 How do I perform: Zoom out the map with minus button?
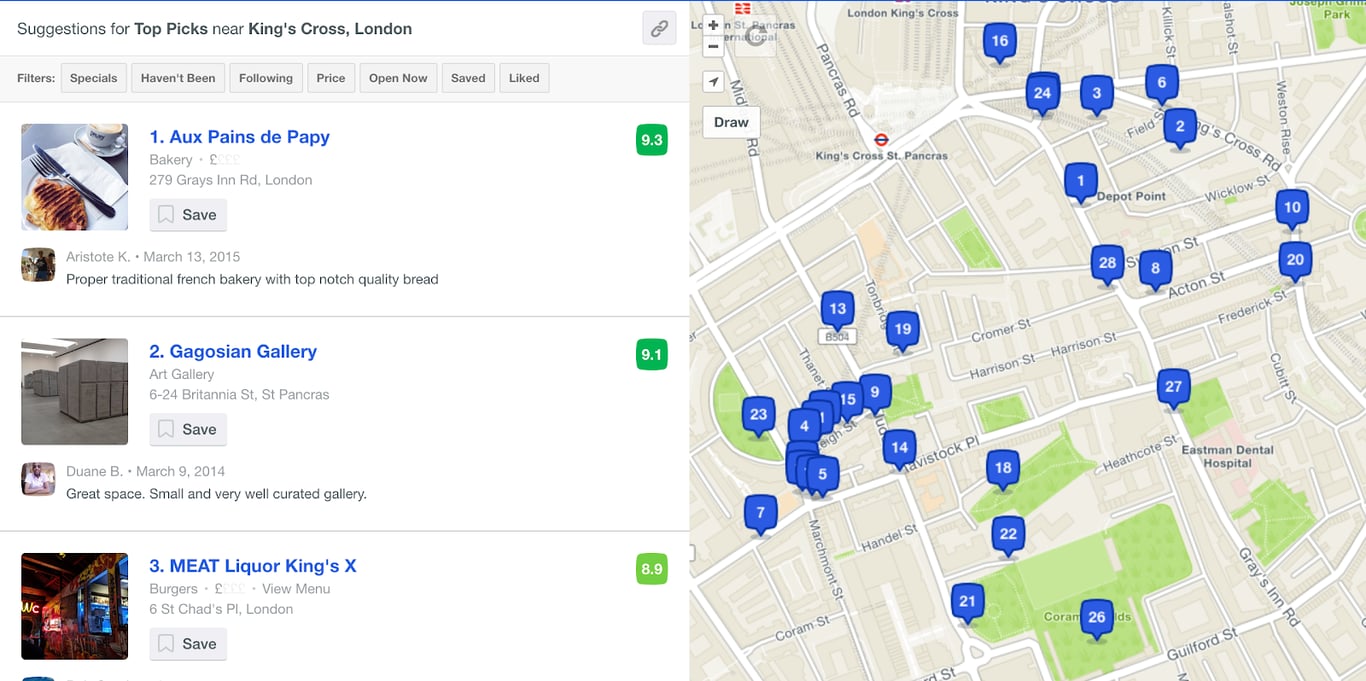[x=713, y=46]
